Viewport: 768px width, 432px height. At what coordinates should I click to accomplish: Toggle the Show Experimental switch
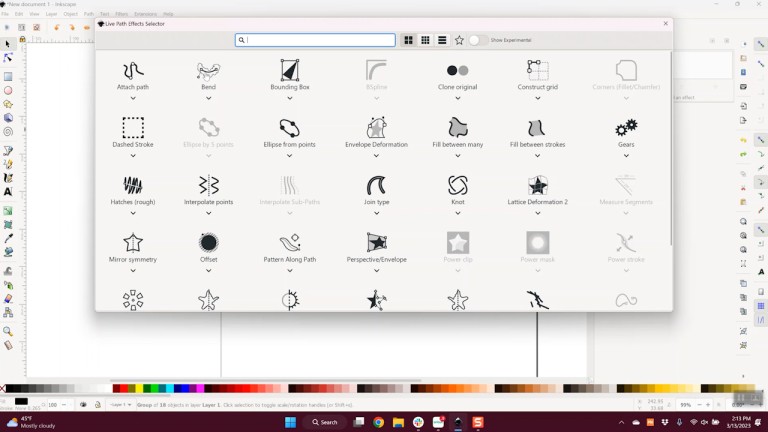[x=477, y=40]
